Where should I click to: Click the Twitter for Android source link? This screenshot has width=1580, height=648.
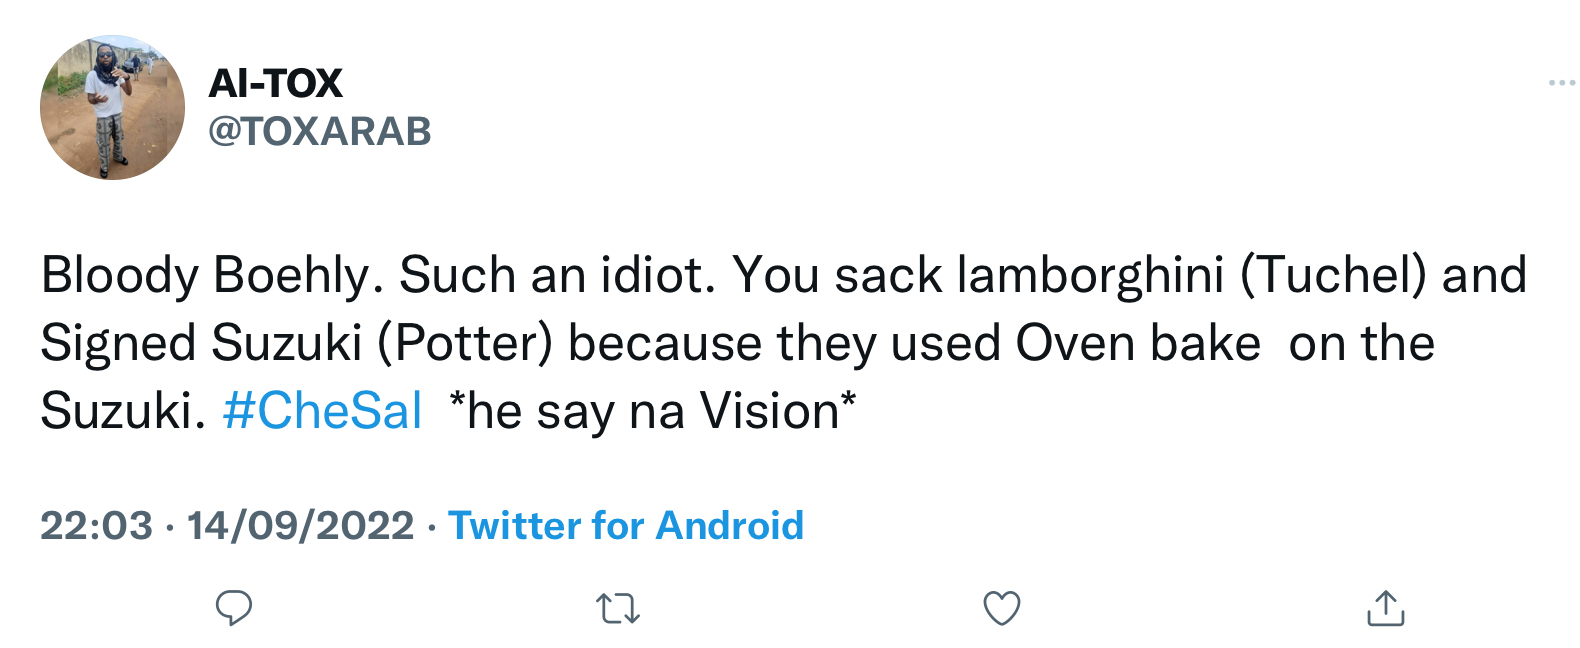pos(626,525)
